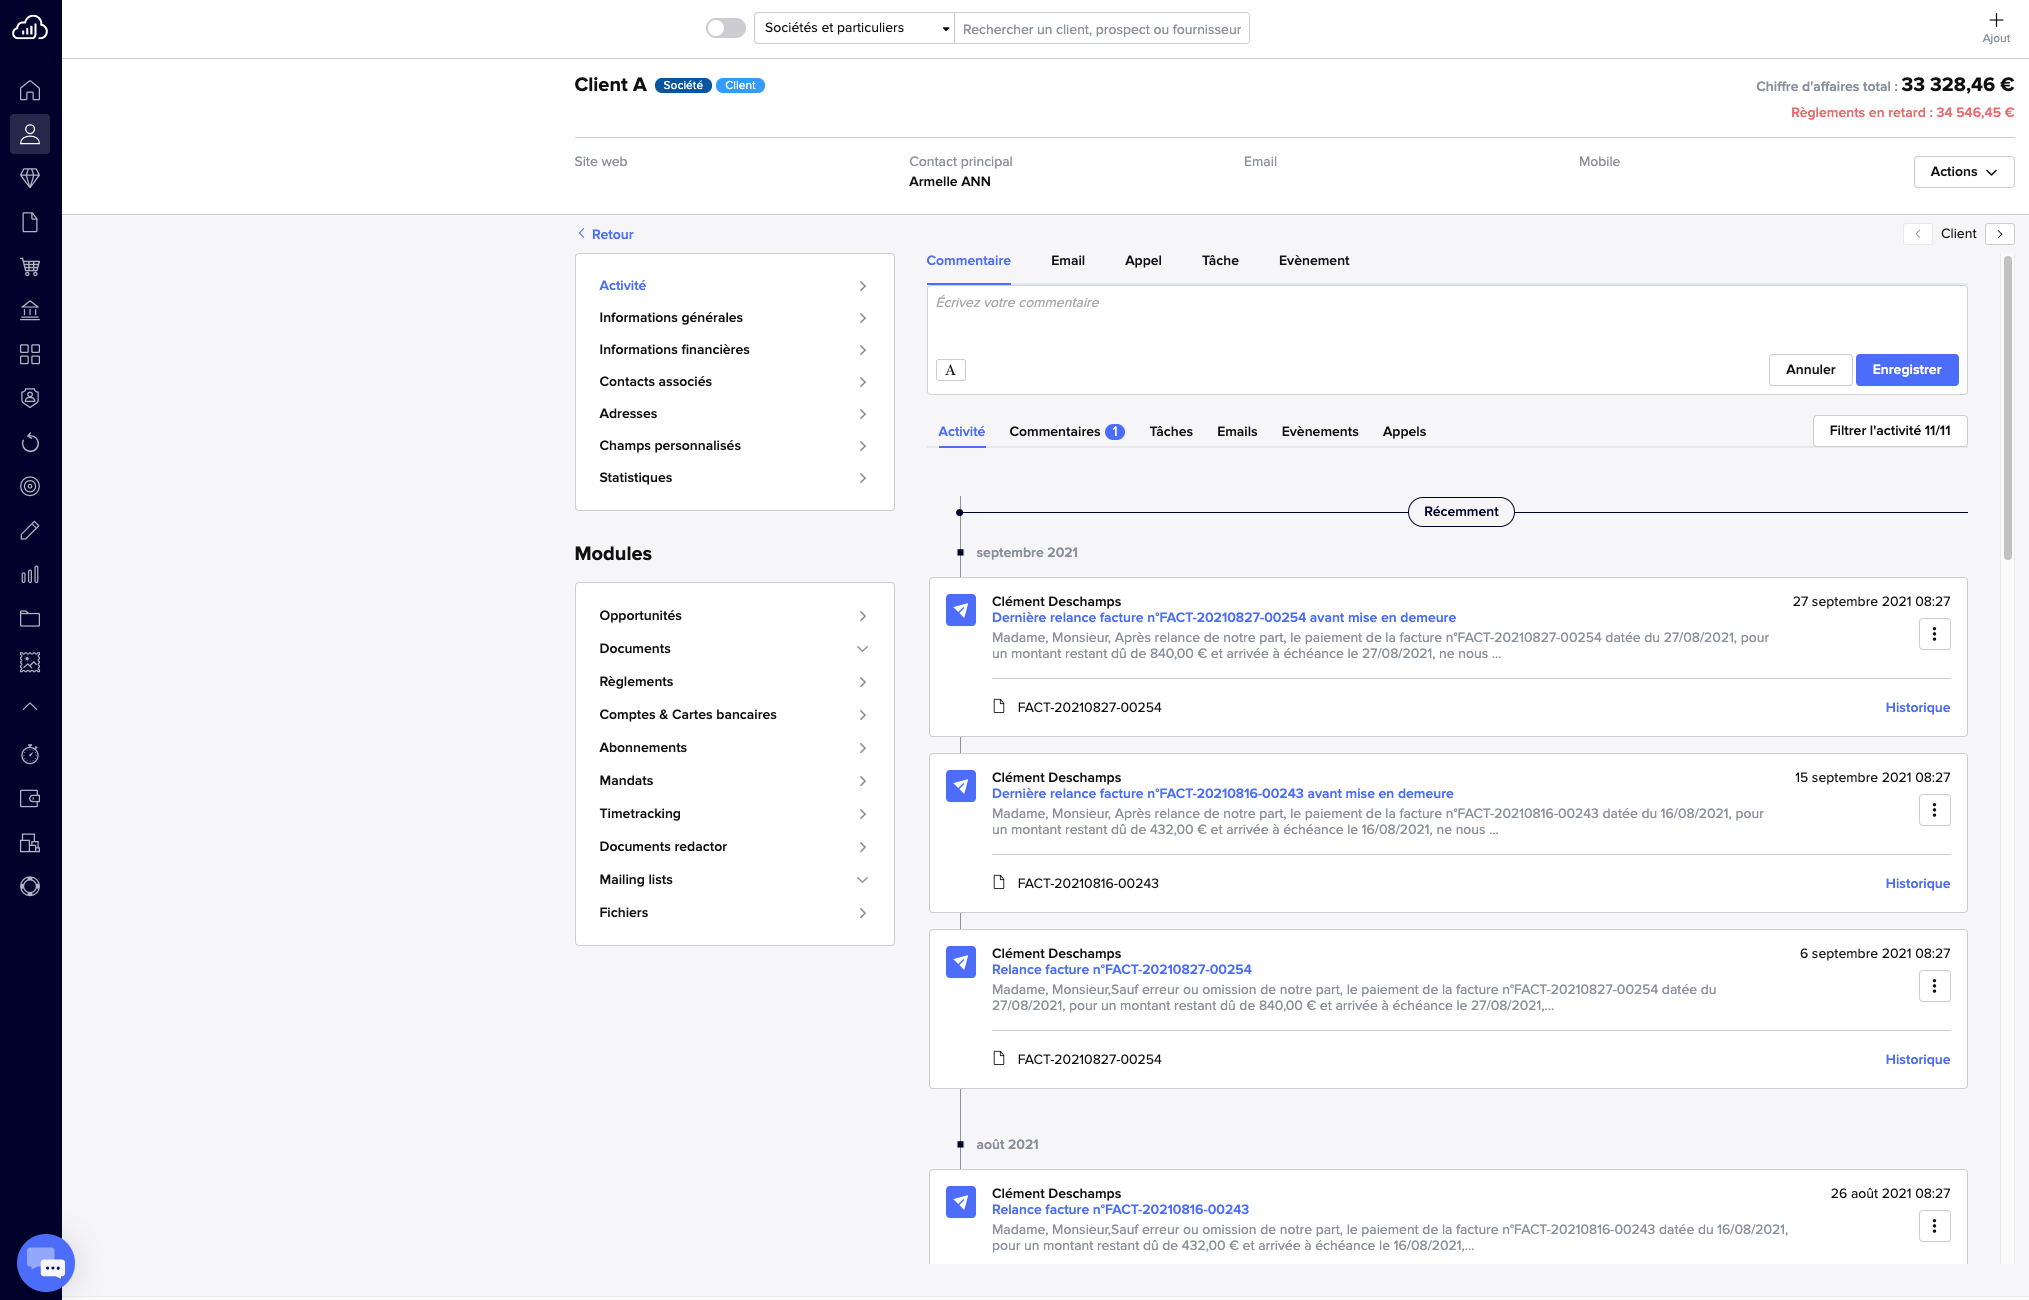Click the text formatting A icon

point(950,370)
